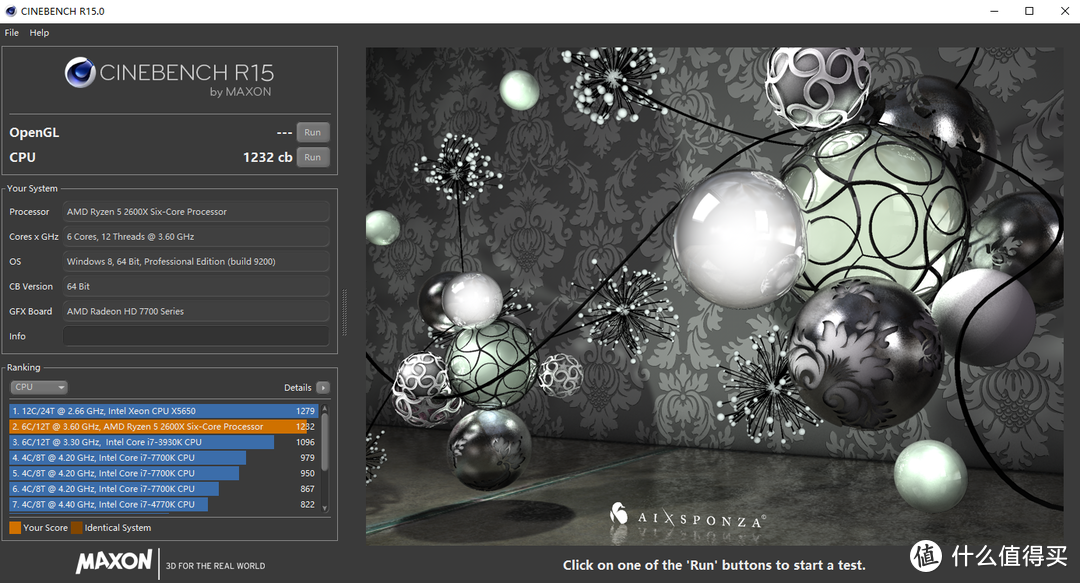Select the Intel Xeon CPU X5650 ranking row
Viewport: 1080px width, 583px height.
coord(164,411)
